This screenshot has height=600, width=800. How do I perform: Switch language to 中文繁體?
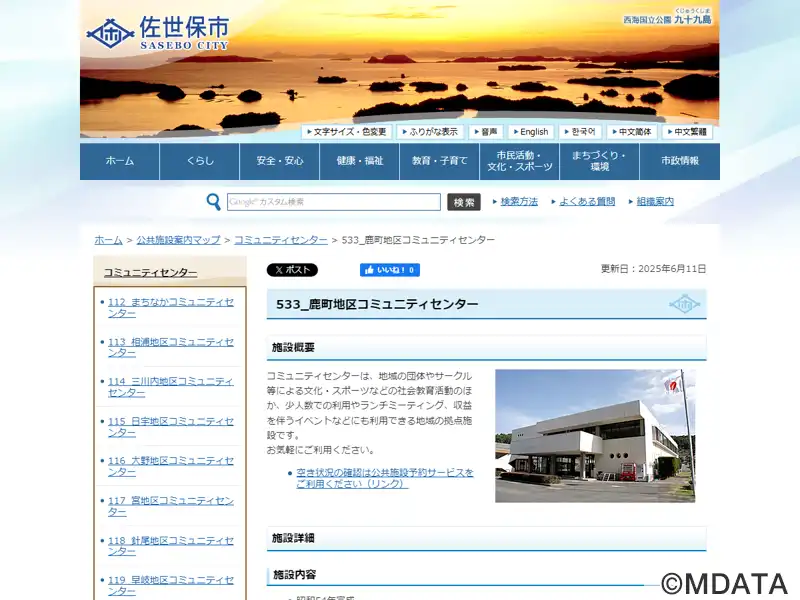coord(687,132)
